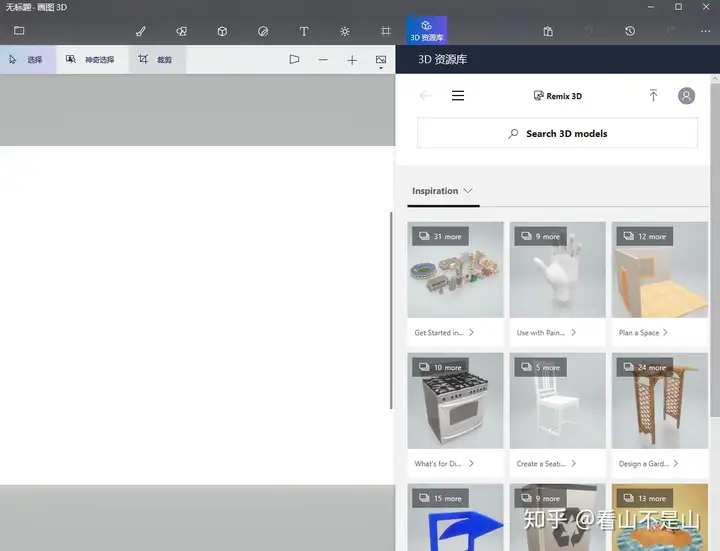Open the Canvas crop tool
720x551 pixels.
click(386, 31)
